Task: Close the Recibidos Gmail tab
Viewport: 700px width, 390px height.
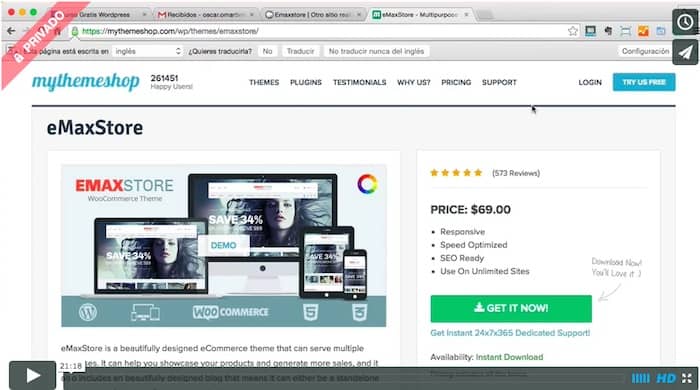Action: 252,15
